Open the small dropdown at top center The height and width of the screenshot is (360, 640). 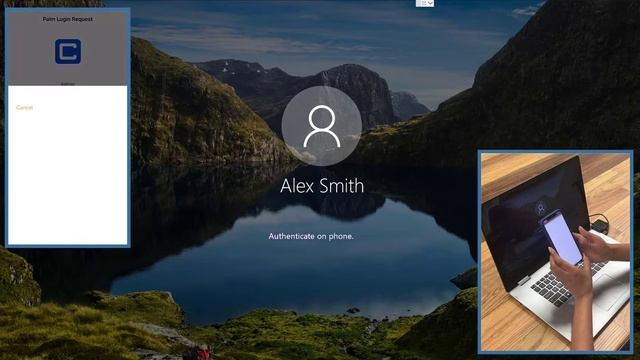coord(425,3)
